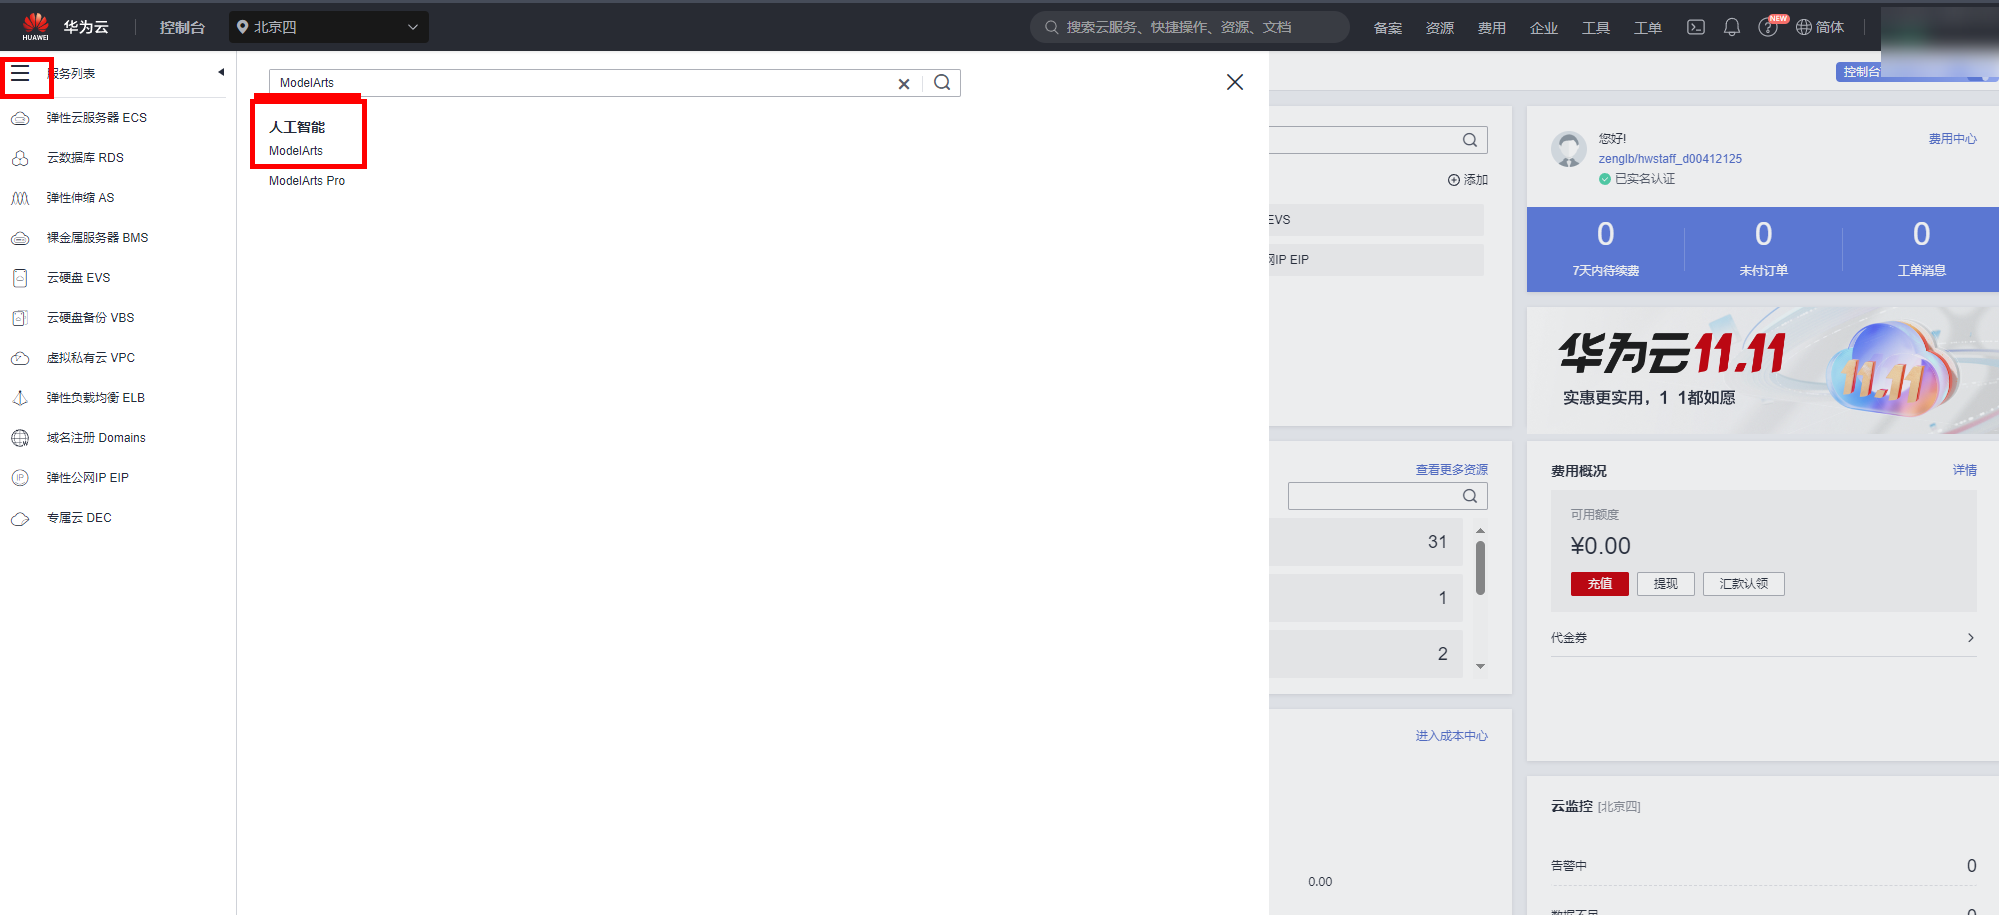Click the resource list scroll up arrow
1999x915 pixels.
(x=1480, y=531)
